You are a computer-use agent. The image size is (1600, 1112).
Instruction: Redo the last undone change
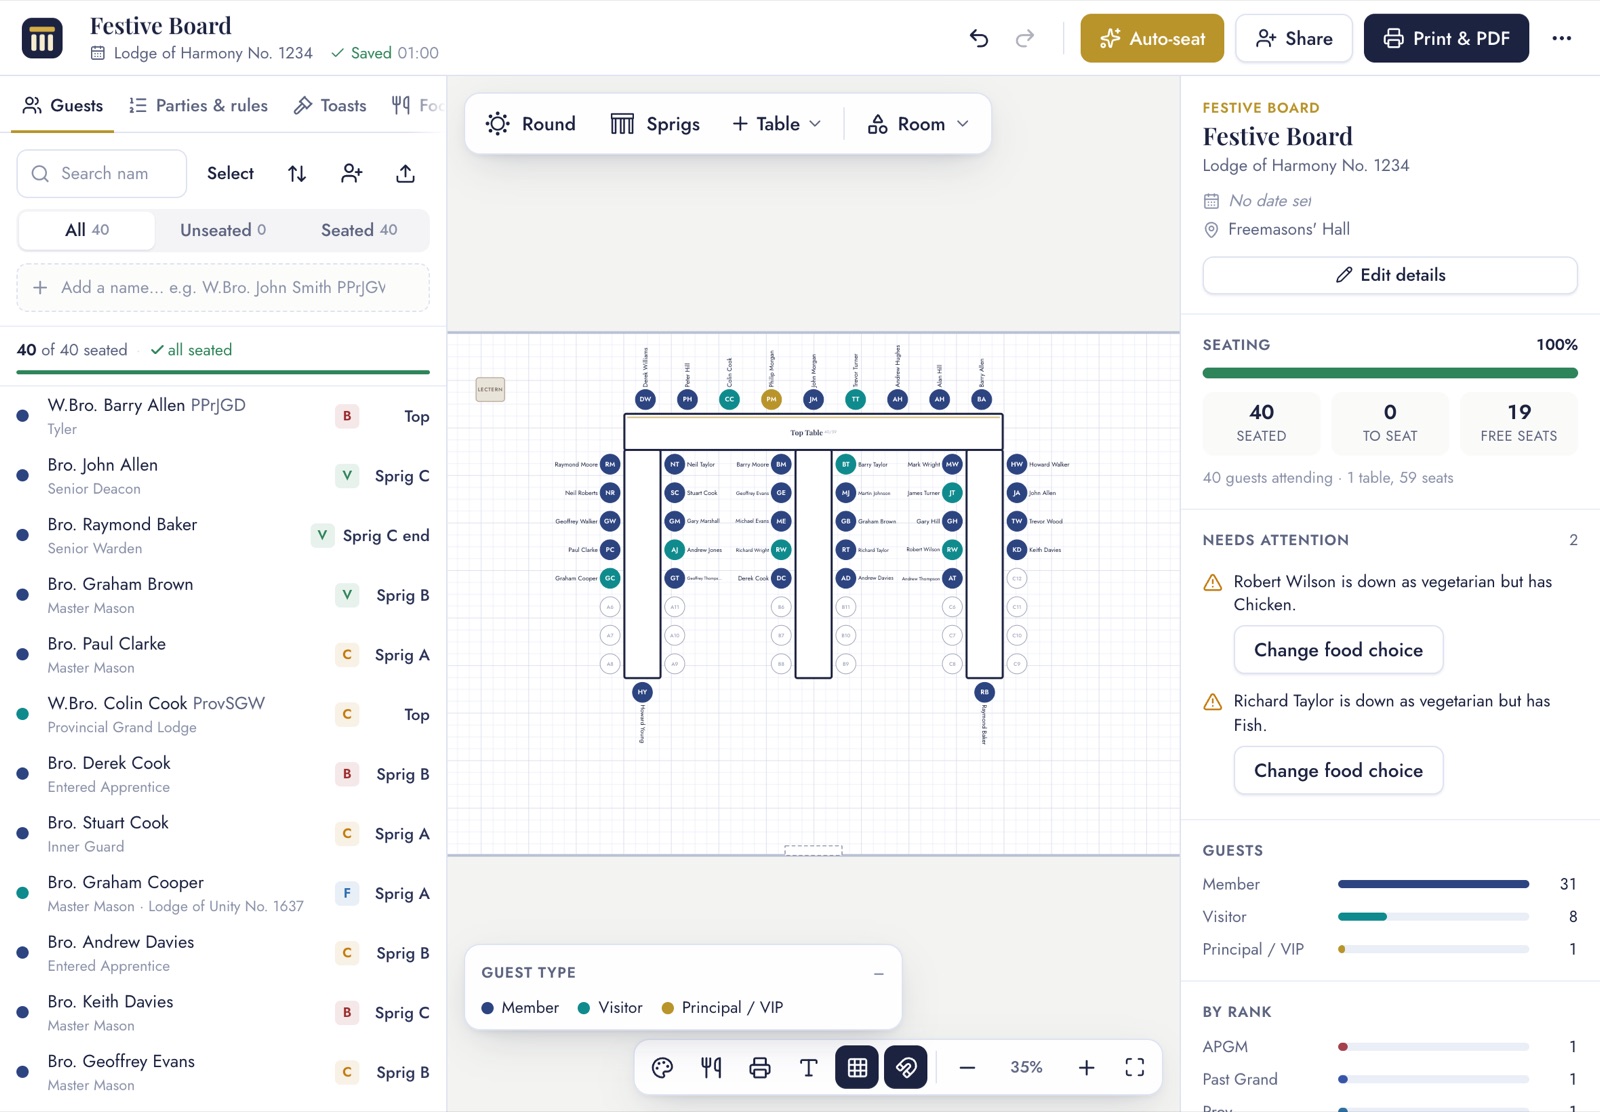[1025, 39]
